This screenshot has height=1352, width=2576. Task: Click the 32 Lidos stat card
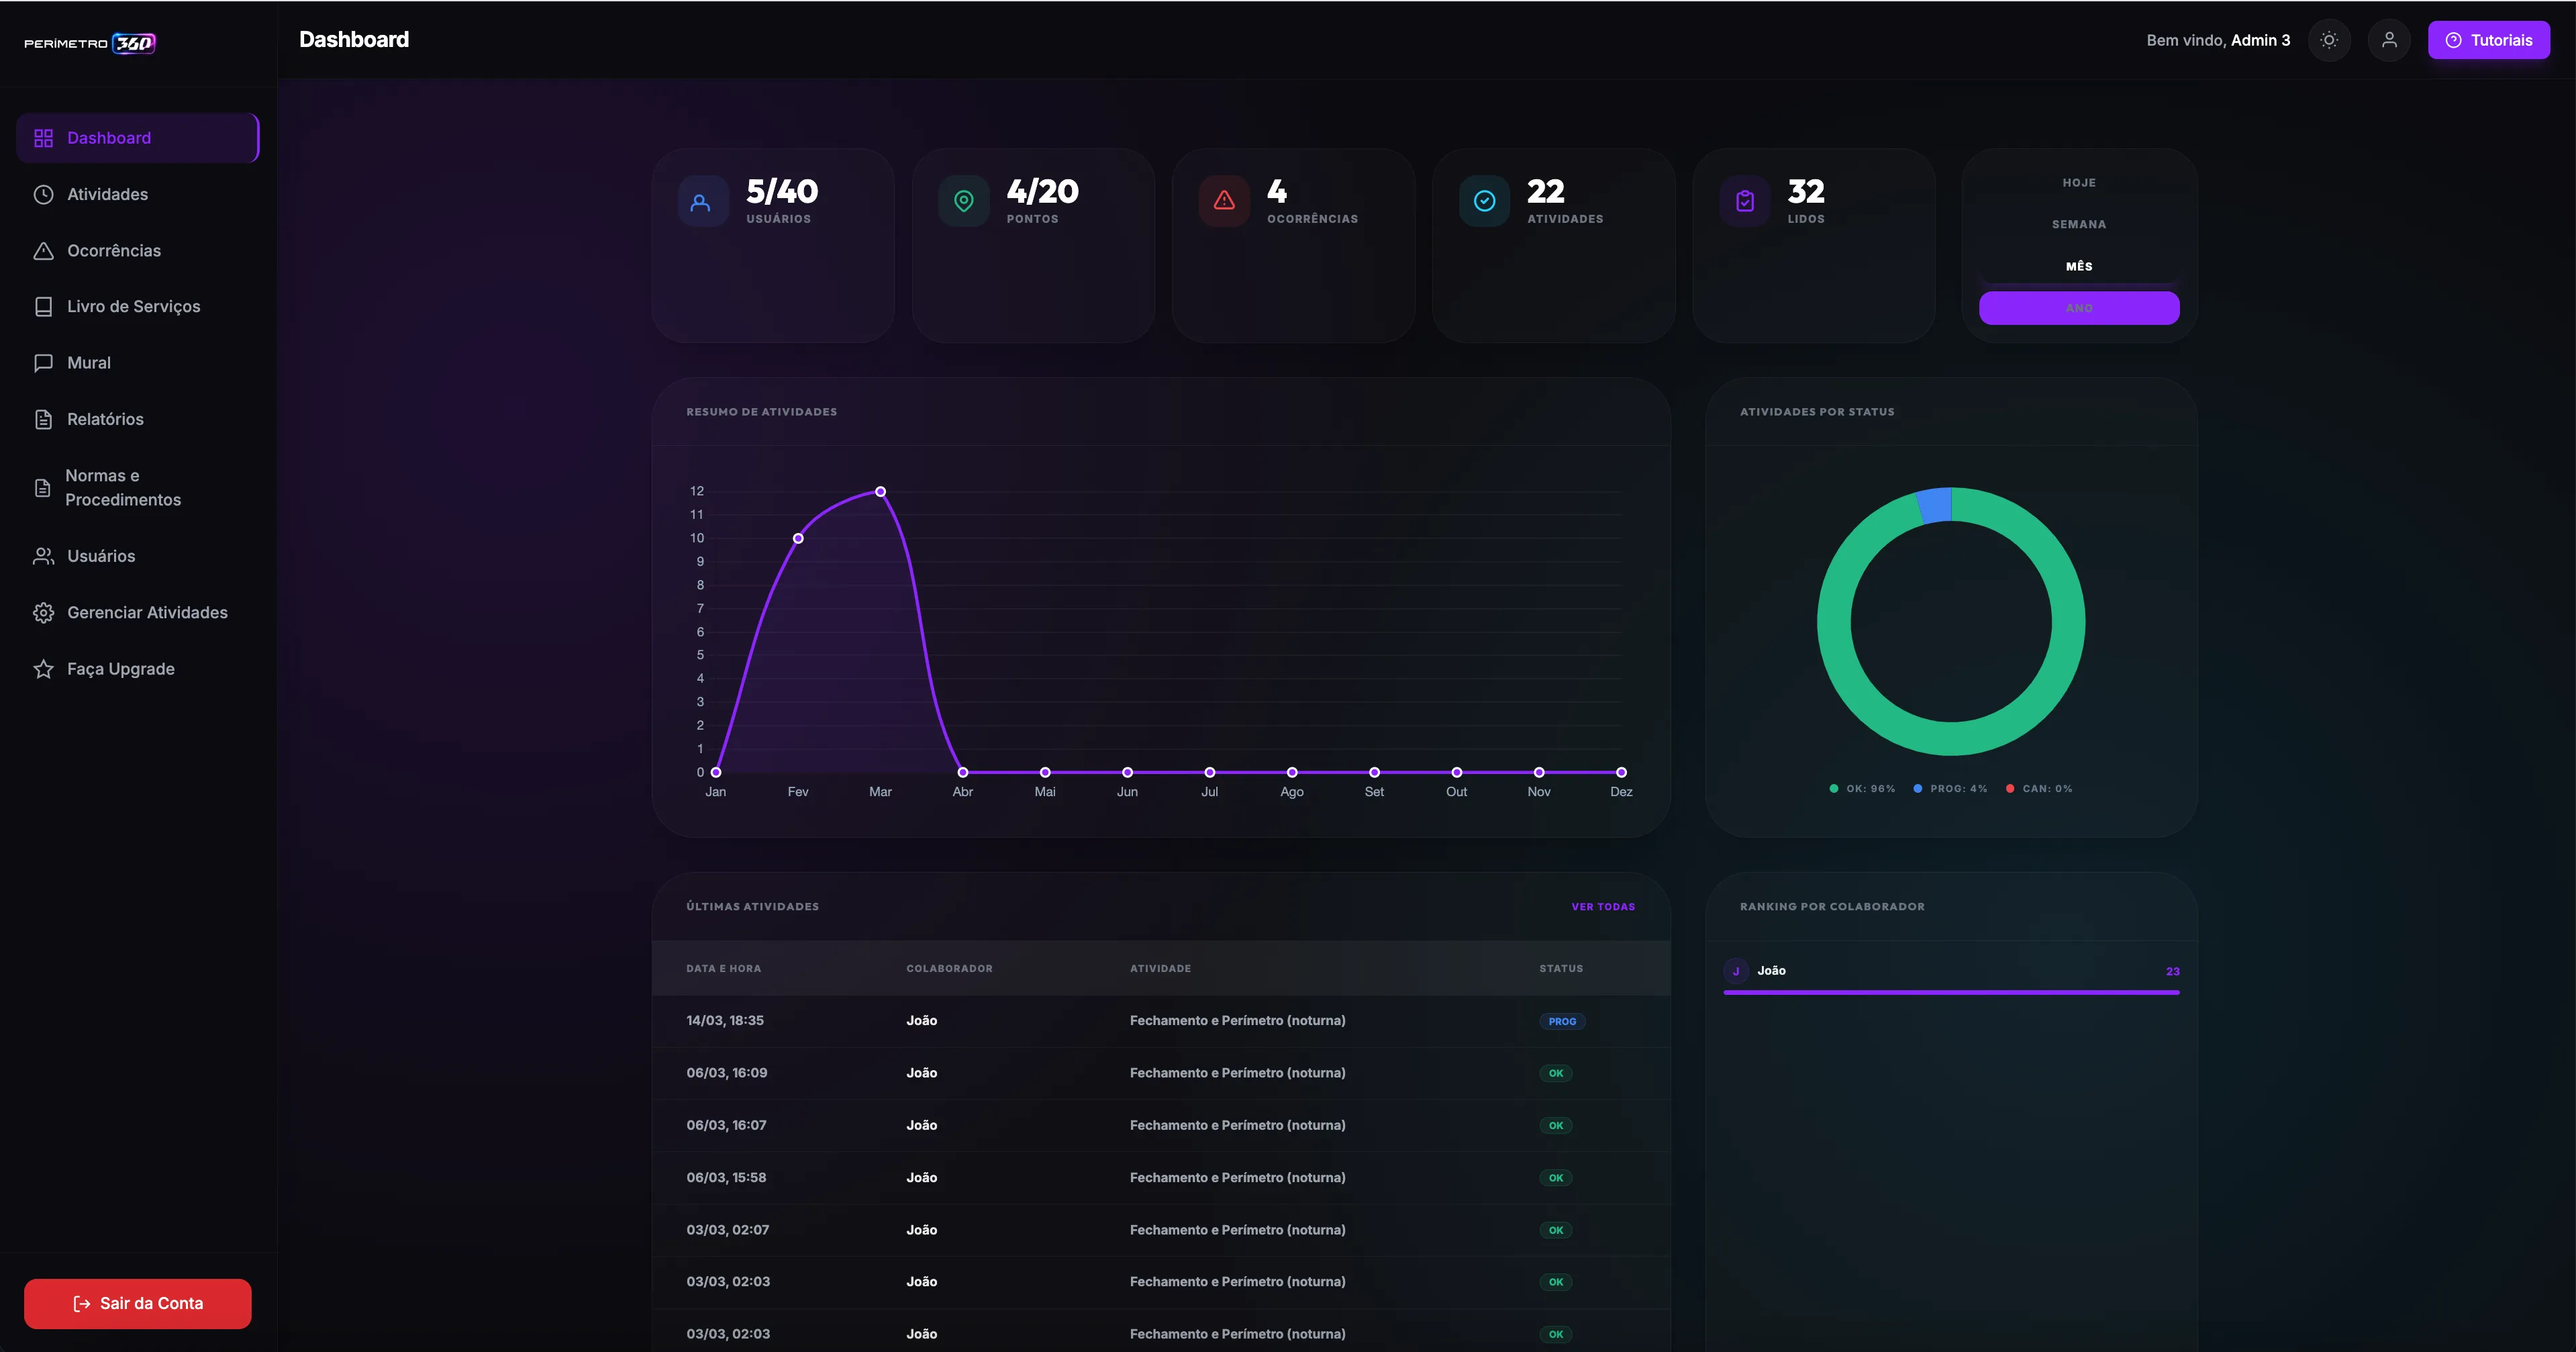pyautogui.click(x=1814, y=246)
